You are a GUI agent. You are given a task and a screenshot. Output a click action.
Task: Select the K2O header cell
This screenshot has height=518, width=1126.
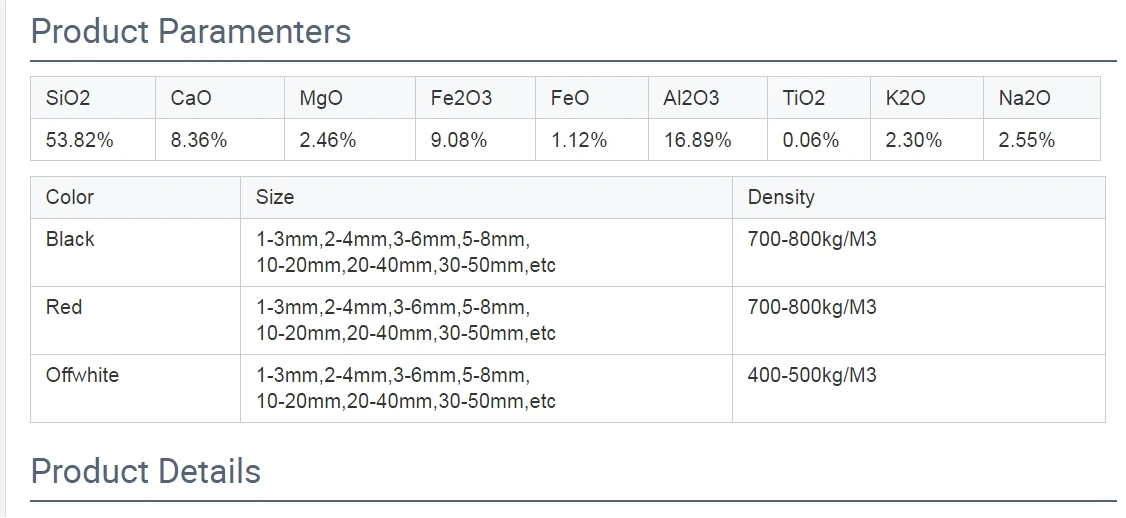(927, 98)
